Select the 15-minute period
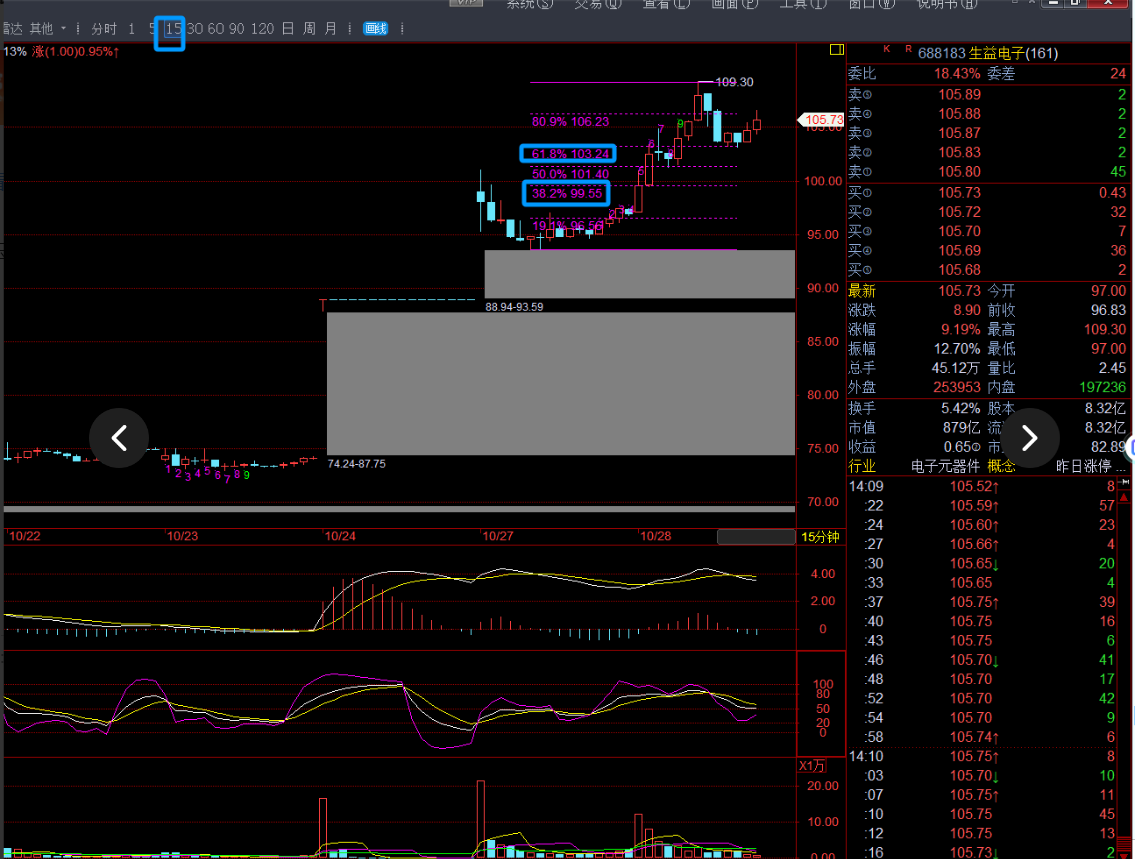The image size is (1135, 859). click(x=173, y=29)
